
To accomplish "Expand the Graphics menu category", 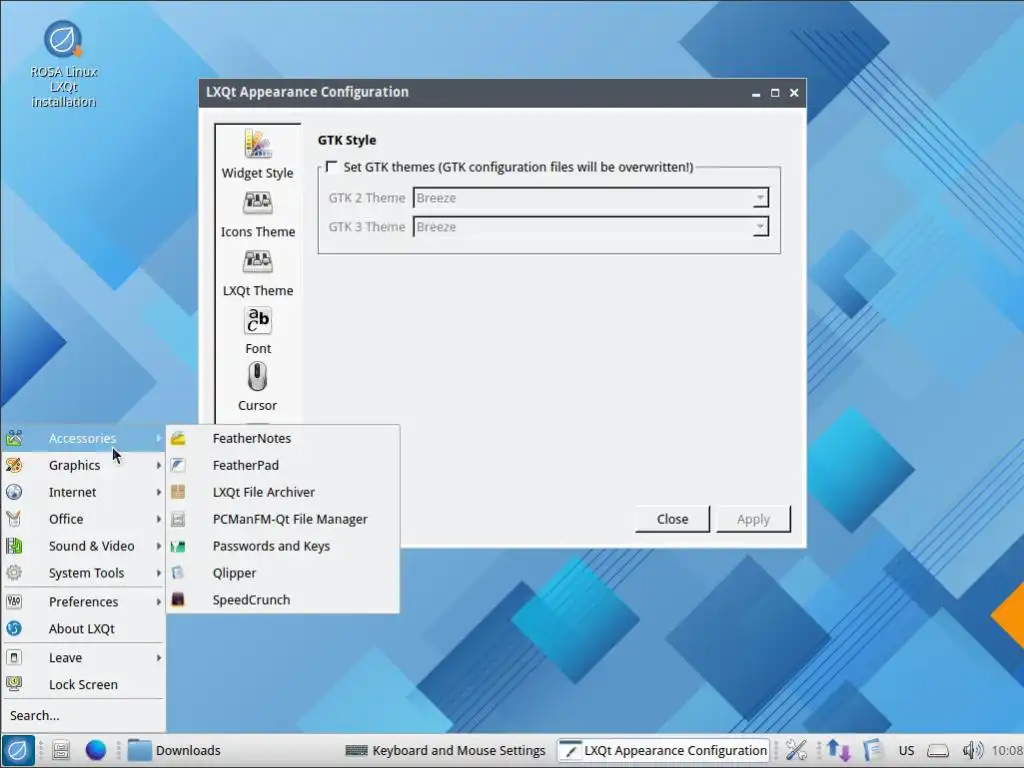I will [83, 465].
